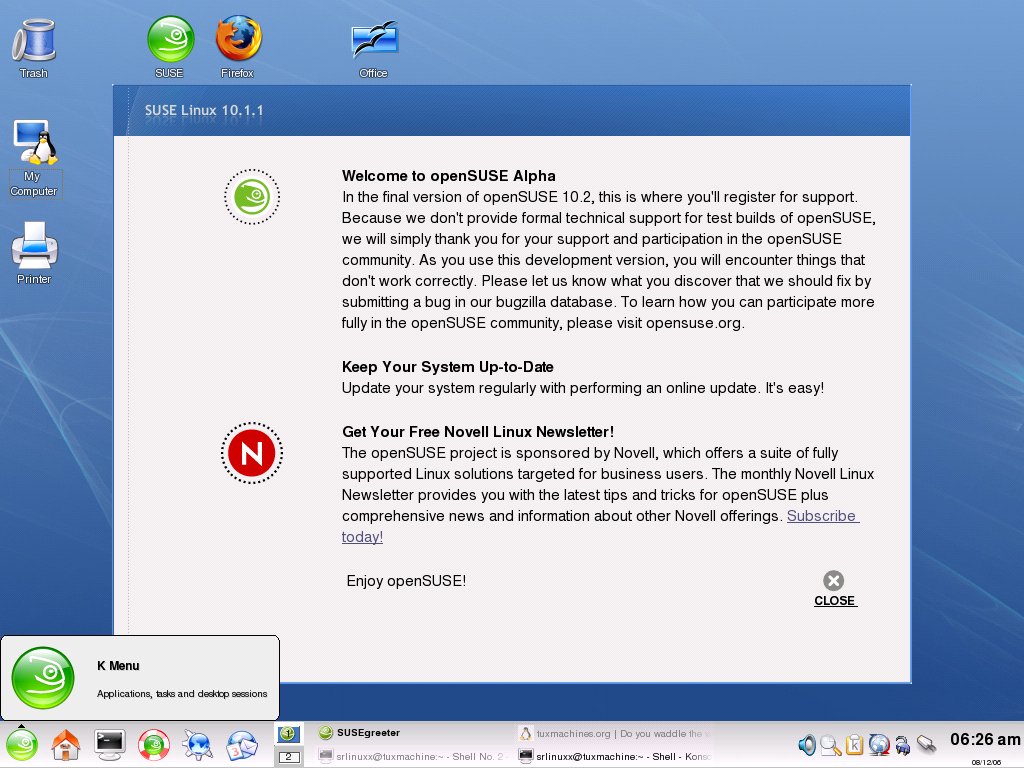Open the SUSE desktop icon
Image resolution: width=1024 pixels, height=768 pixels.
point(170,47)
